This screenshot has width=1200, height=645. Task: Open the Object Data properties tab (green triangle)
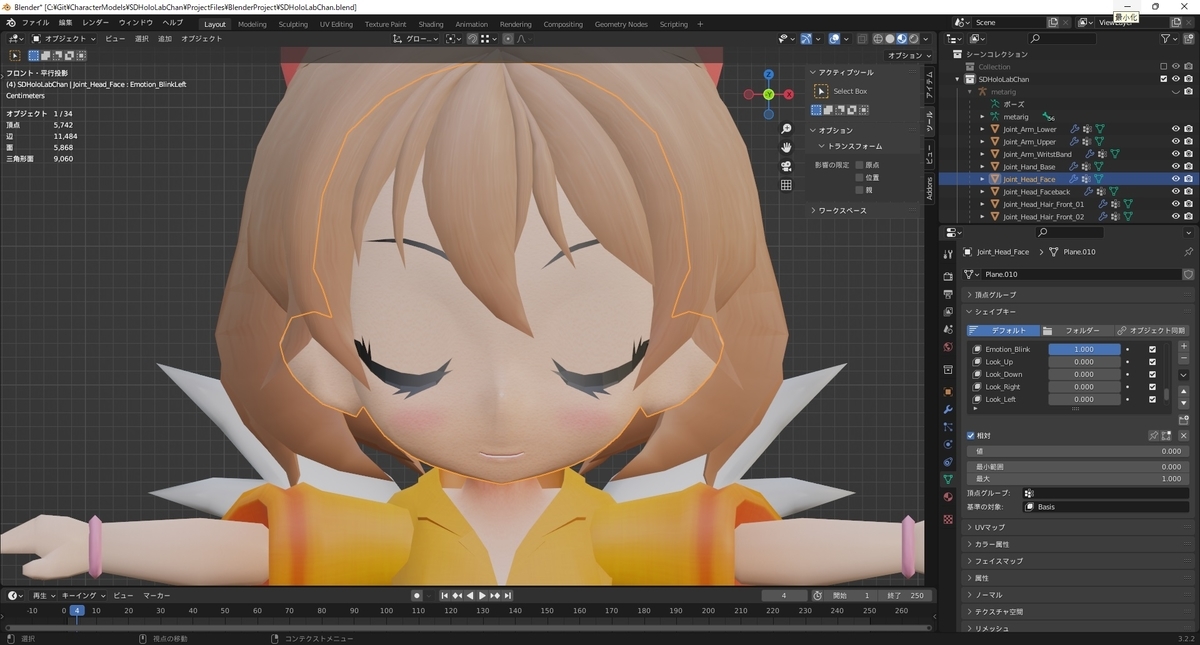click(x=948, y=479)
